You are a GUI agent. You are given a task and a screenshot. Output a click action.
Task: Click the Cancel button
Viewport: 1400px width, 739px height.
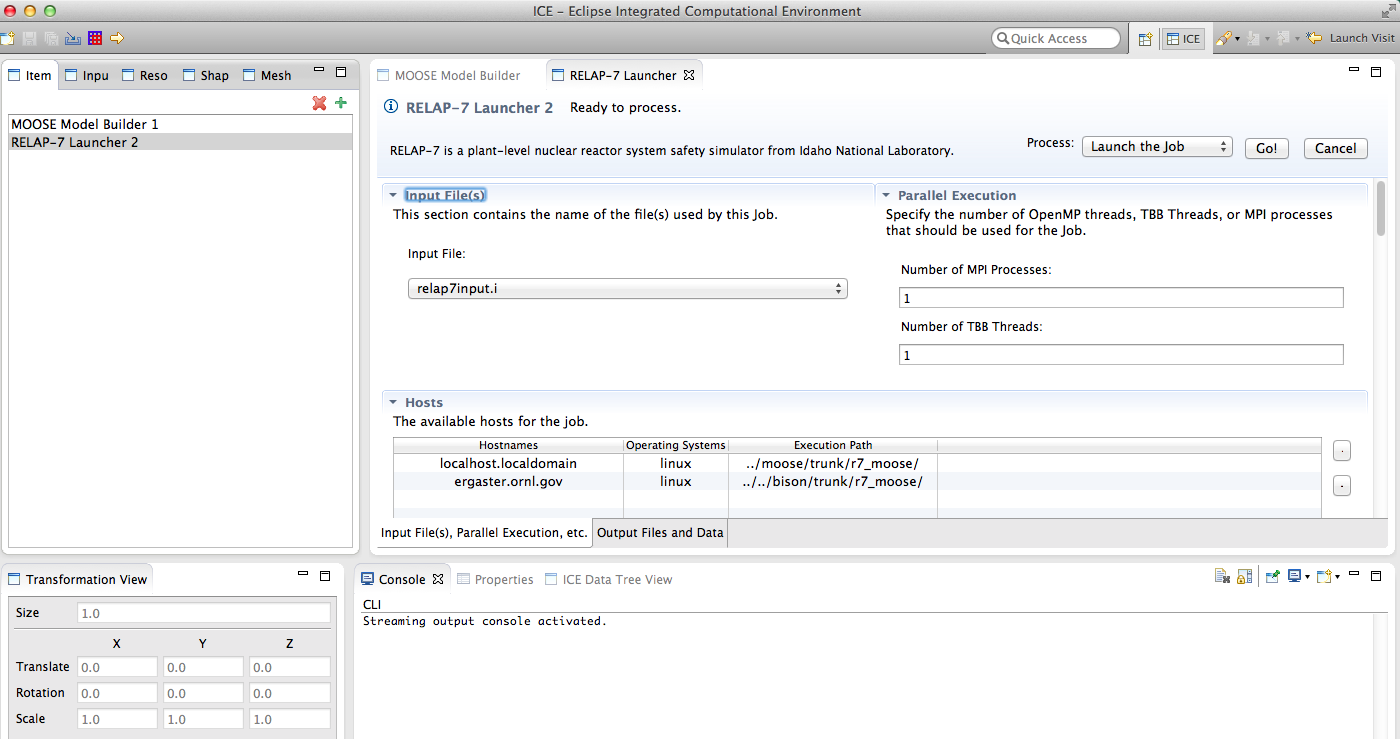point(1335,148)
